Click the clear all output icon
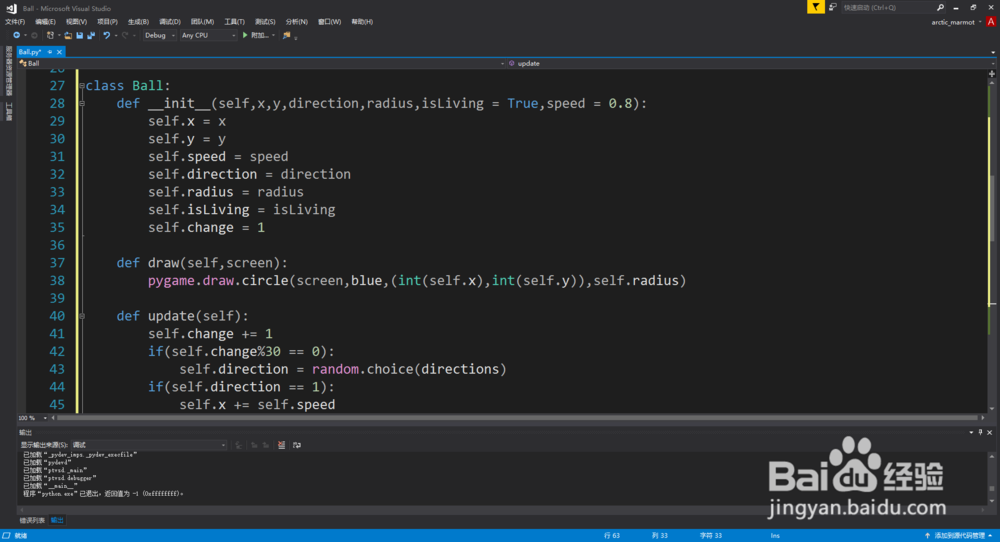This screenshot has width=1000, height=542. click(281, 445)
